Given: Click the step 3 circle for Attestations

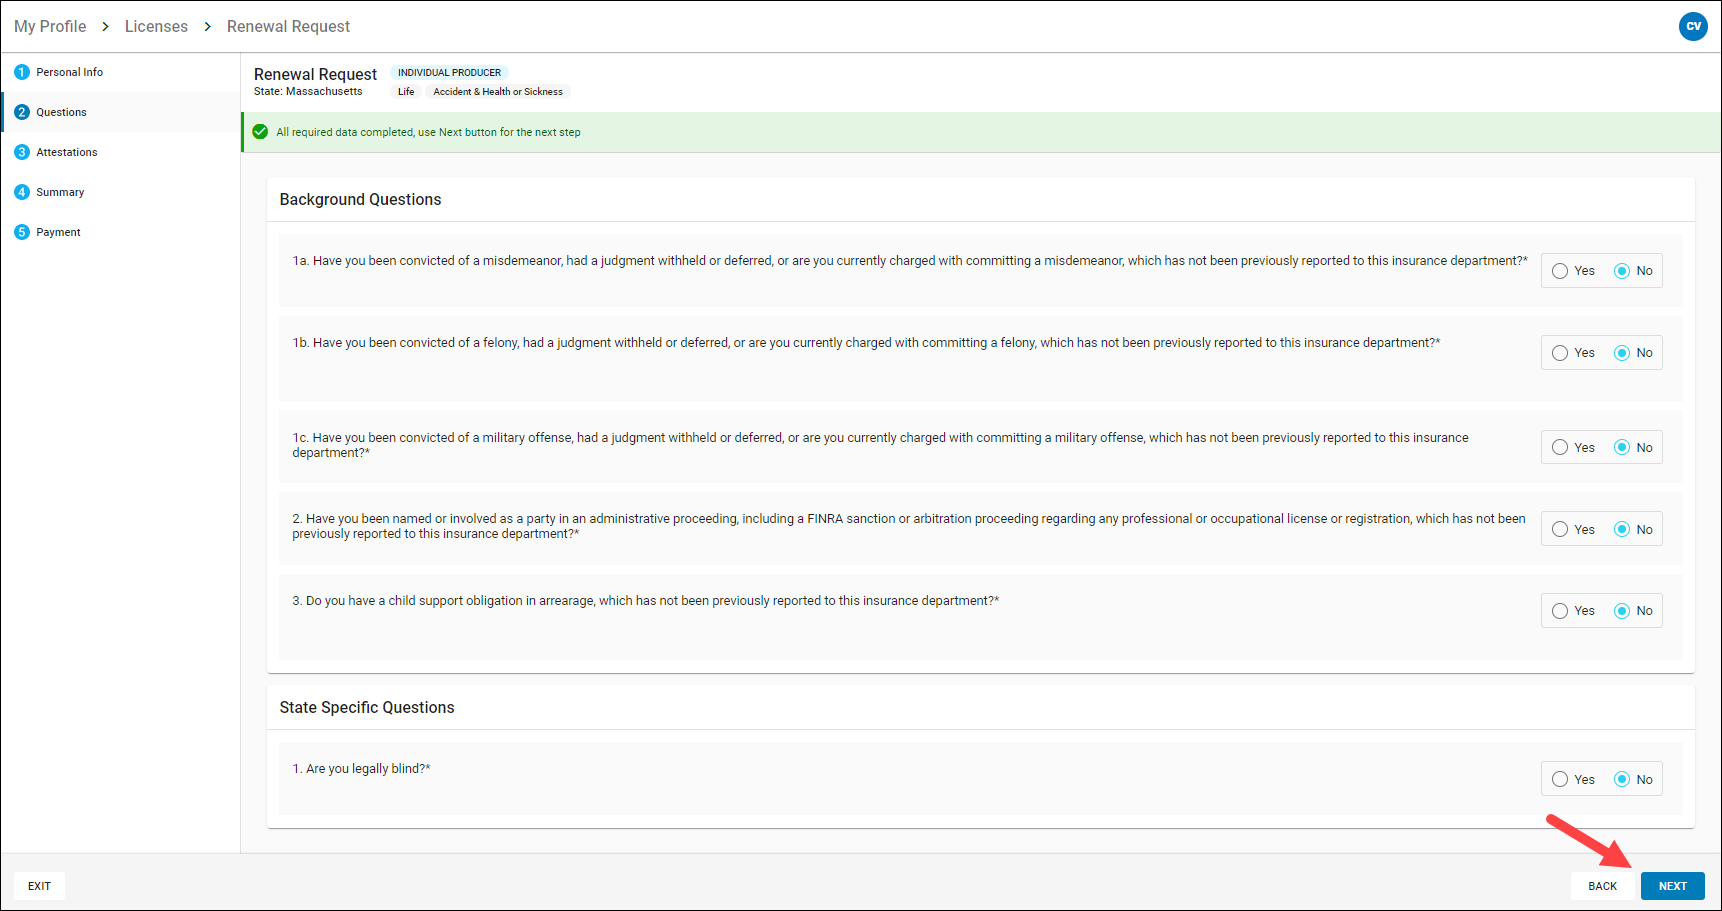Looking at the screenshot, I should coord(22,152).
